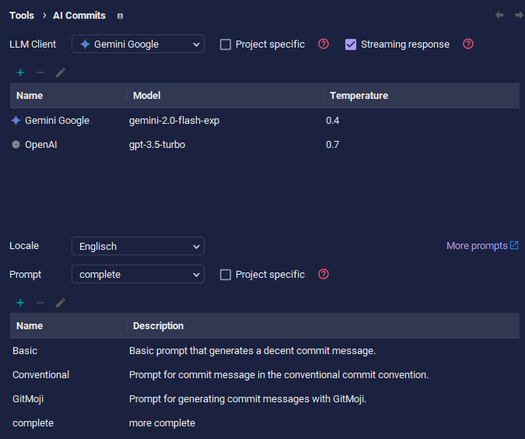The height and width of the screenshot is (439, 525).
Task: Navigate back with the left arrow
Action: 500,15
